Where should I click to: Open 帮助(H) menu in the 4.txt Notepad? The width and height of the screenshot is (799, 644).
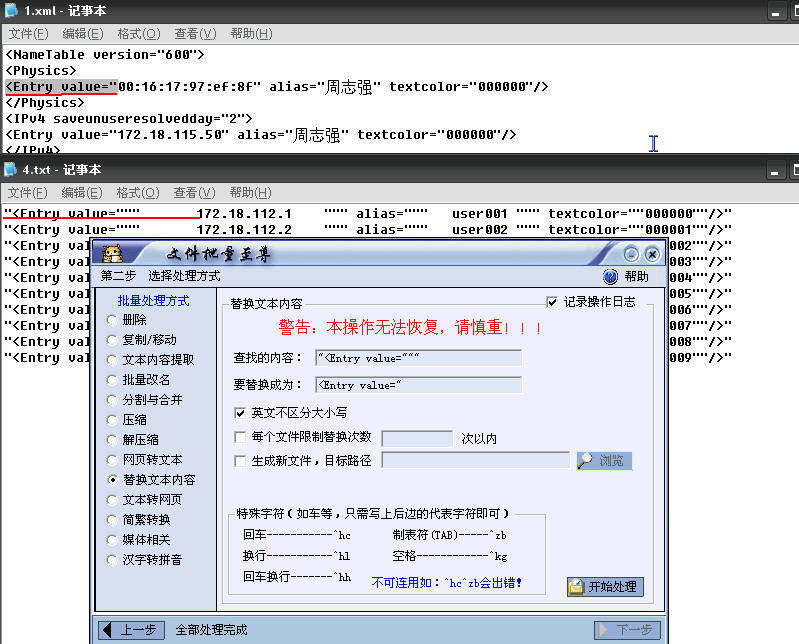pyautogui.click(x=250, y=193)
